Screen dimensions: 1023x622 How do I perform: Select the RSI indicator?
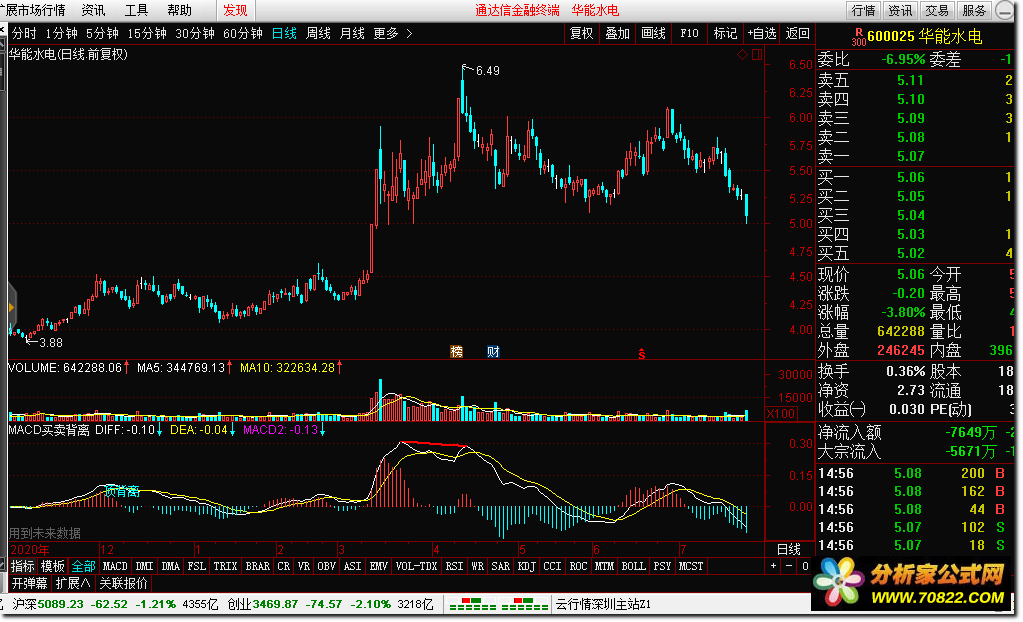(x=454, y=566)
